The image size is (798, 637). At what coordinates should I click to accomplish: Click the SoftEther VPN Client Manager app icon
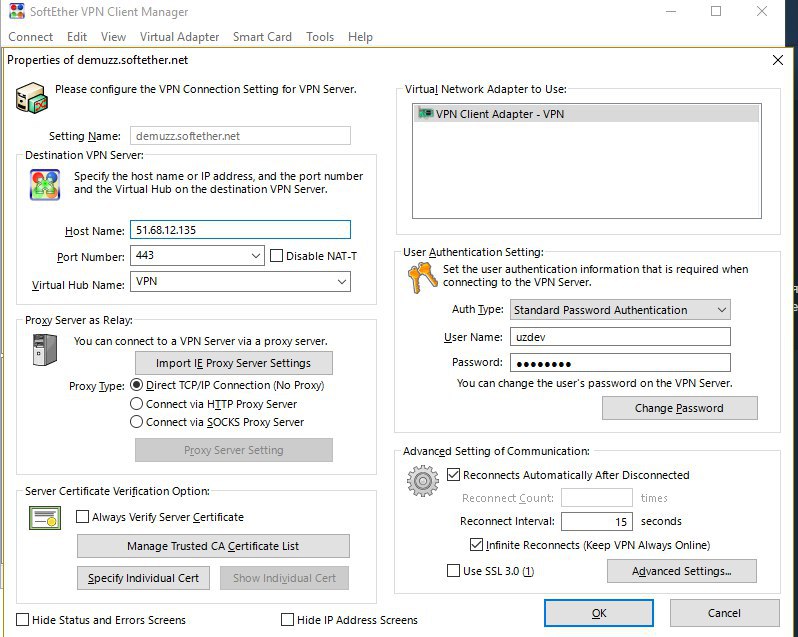click(x=17, y=11)
